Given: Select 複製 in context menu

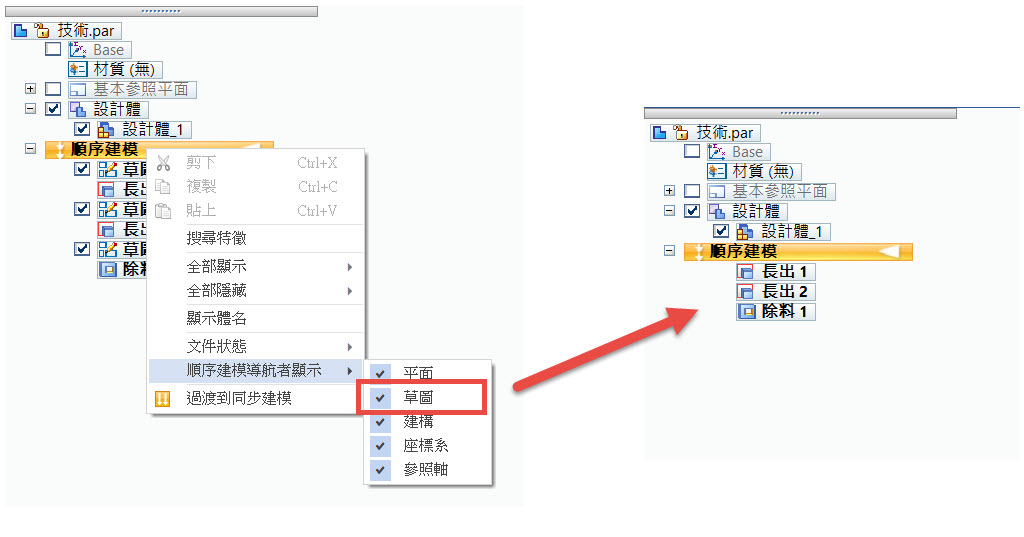Looking at the screenshot, I should click(x=255, y=187).
